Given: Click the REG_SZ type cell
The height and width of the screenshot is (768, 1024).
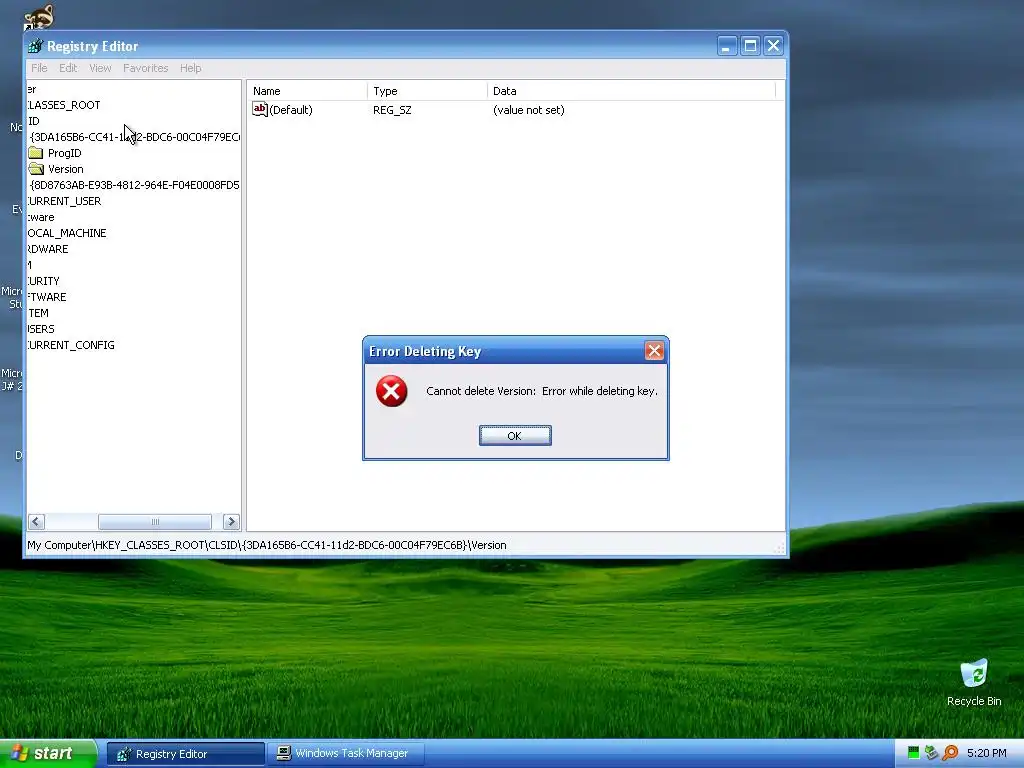Looking at the screenshot, I should click(x=392, y=110).
